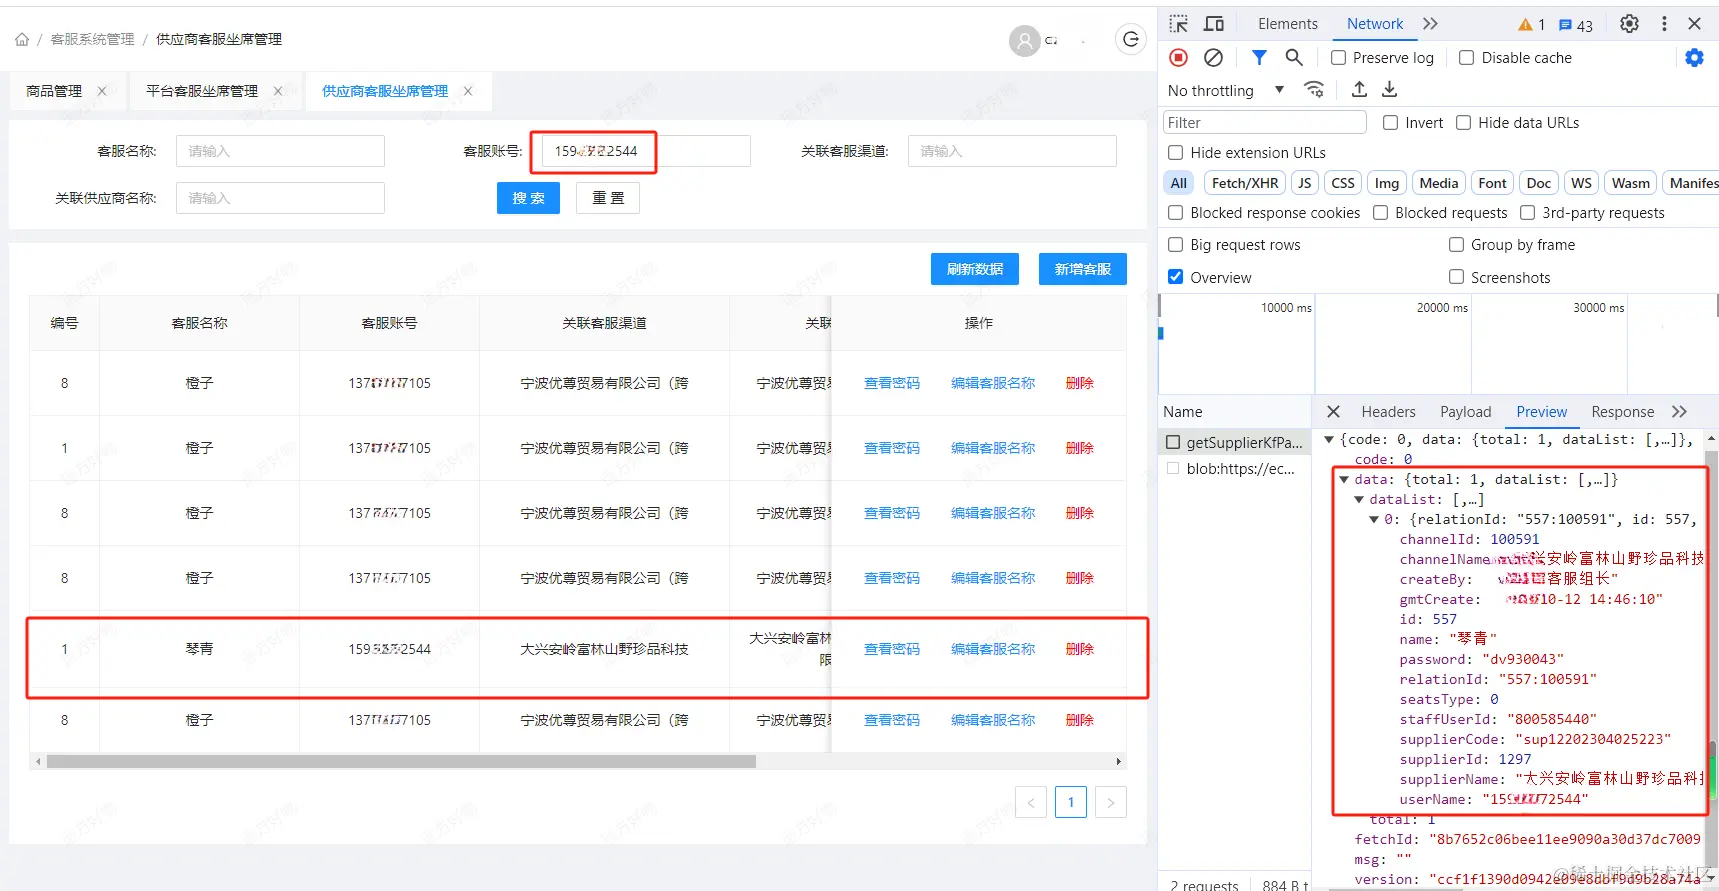This screenshot has height=891, width=1719.
Task: Click the warning count indicator
Action: pyautogui.click(x=1532, y=25)
